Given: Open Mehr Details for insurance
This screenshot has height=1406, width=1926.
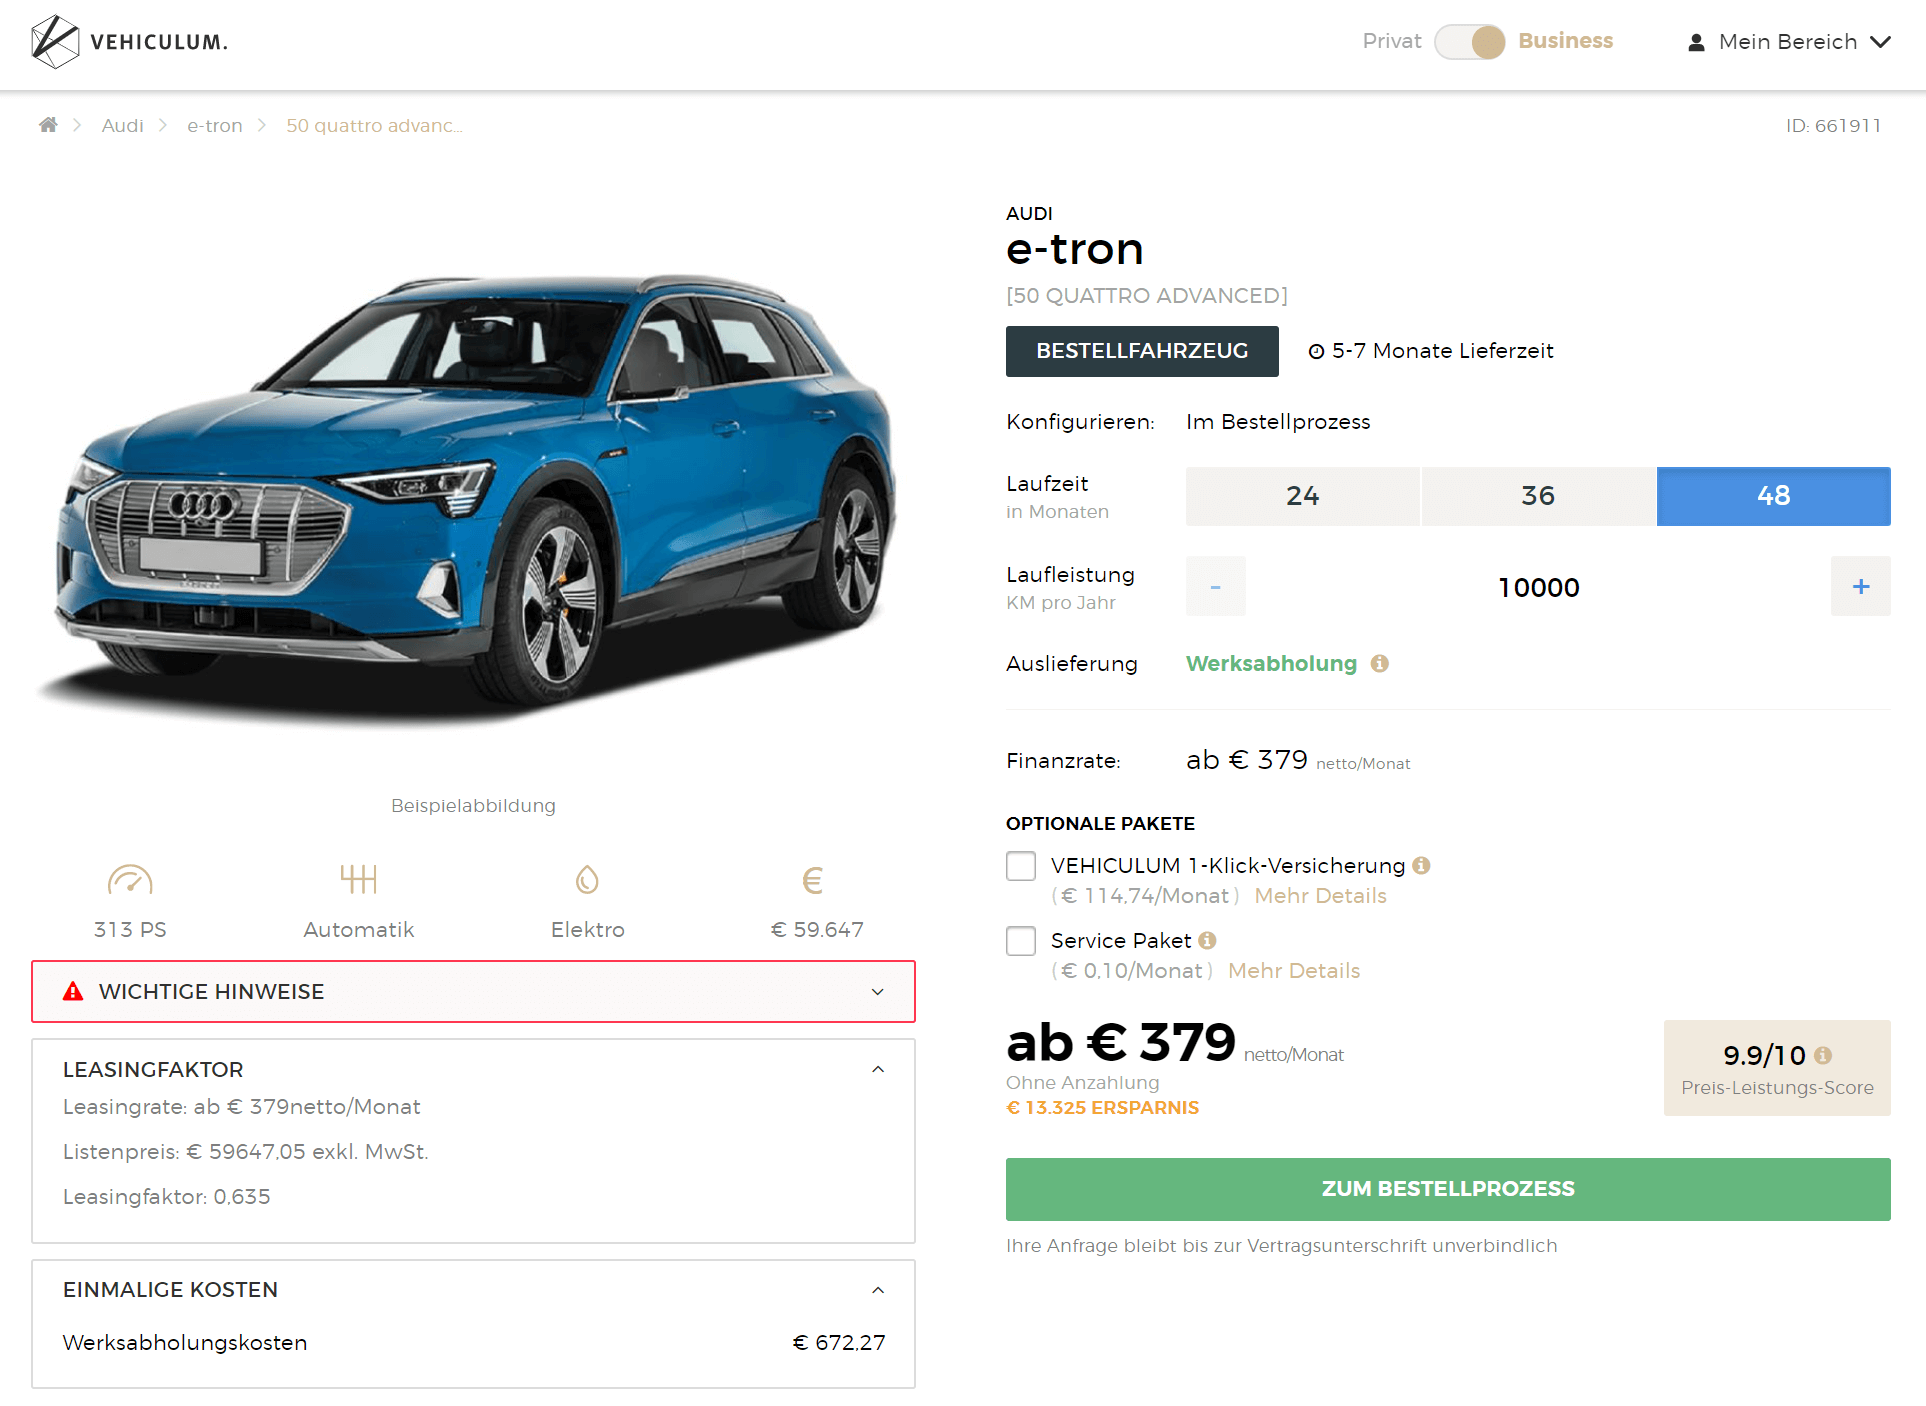Looking at the screenshot, I should 1321,896.
